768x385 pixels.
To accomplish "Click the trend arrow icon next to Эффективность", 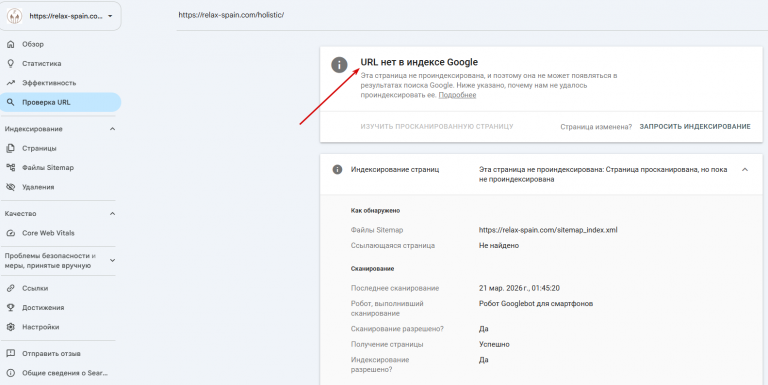I will coord(11,83).
